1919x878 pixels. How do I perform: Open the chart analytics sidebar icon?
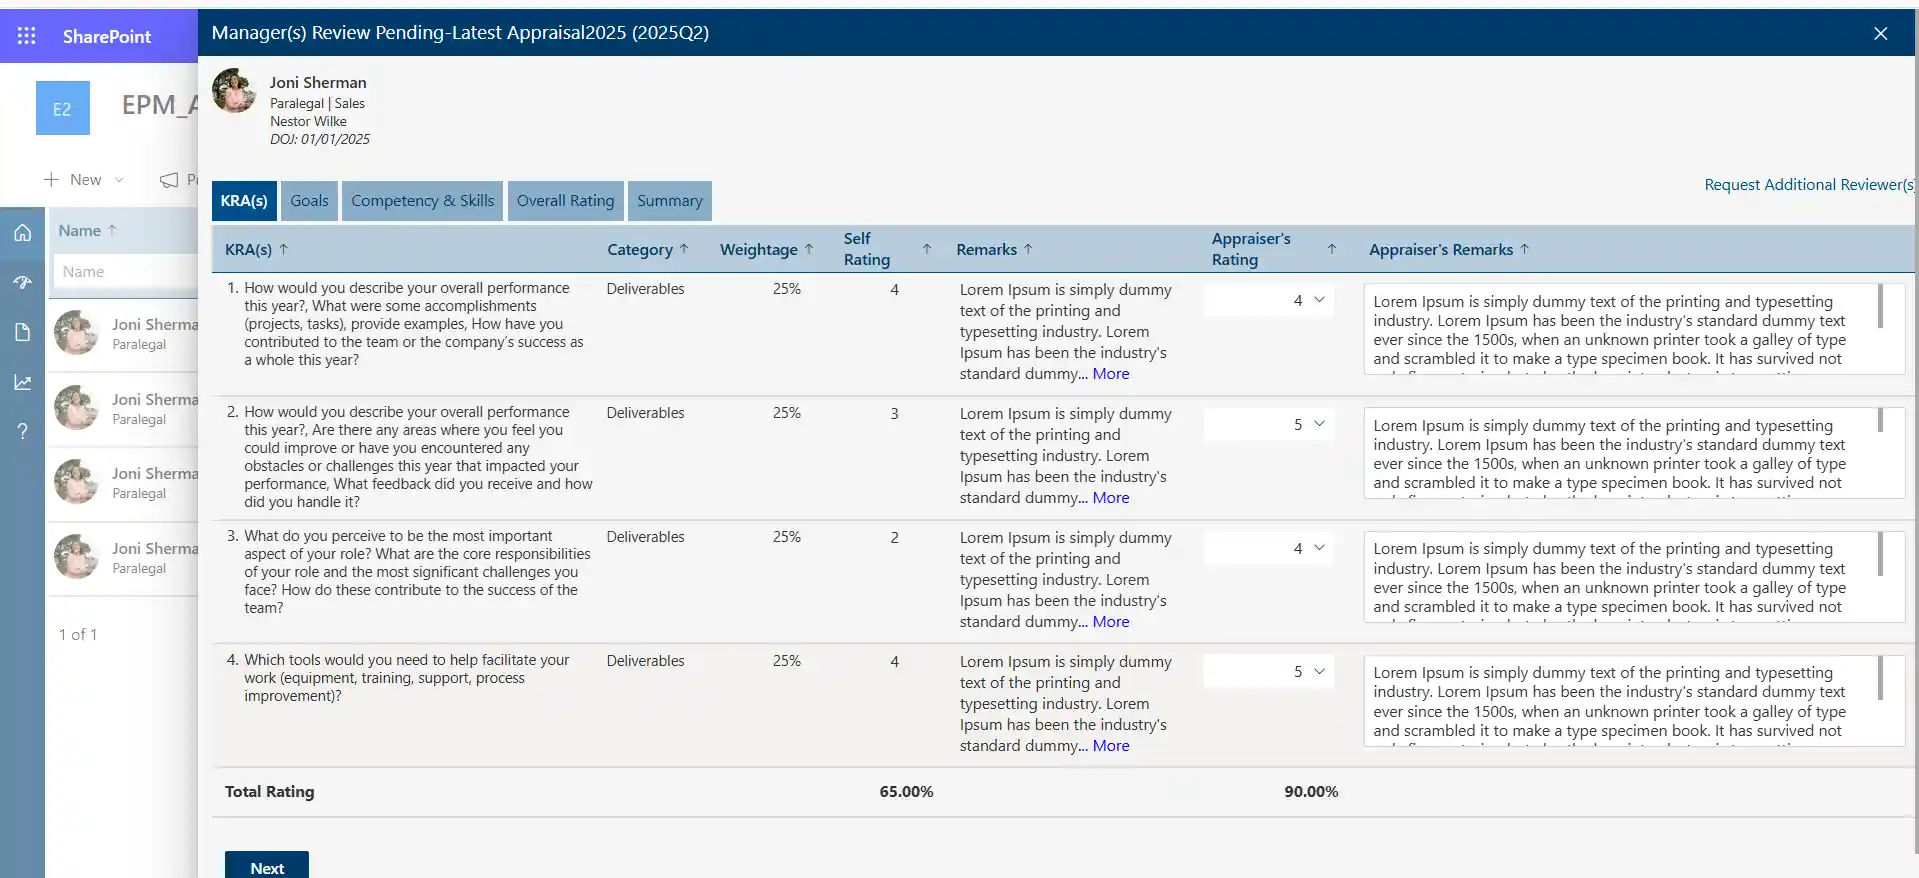pos(22,382)
